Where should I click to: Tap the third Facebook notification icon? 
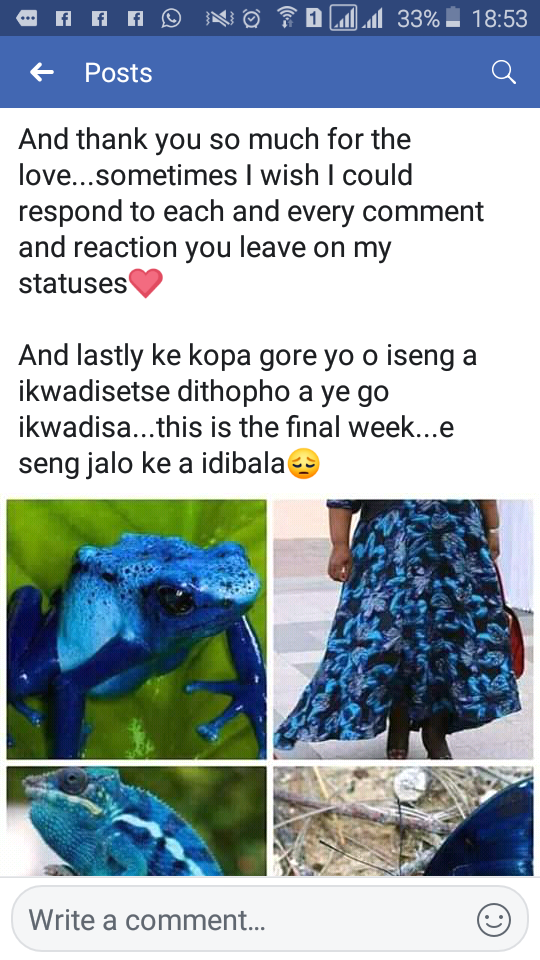click(x=135, y=19)
